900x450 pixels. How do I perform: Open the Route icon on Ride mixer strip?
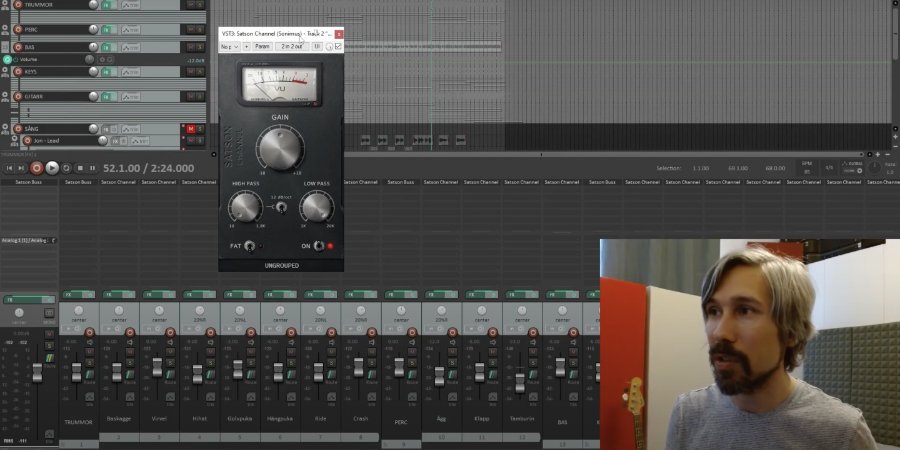pyautogui.click(x=332, y=374)
